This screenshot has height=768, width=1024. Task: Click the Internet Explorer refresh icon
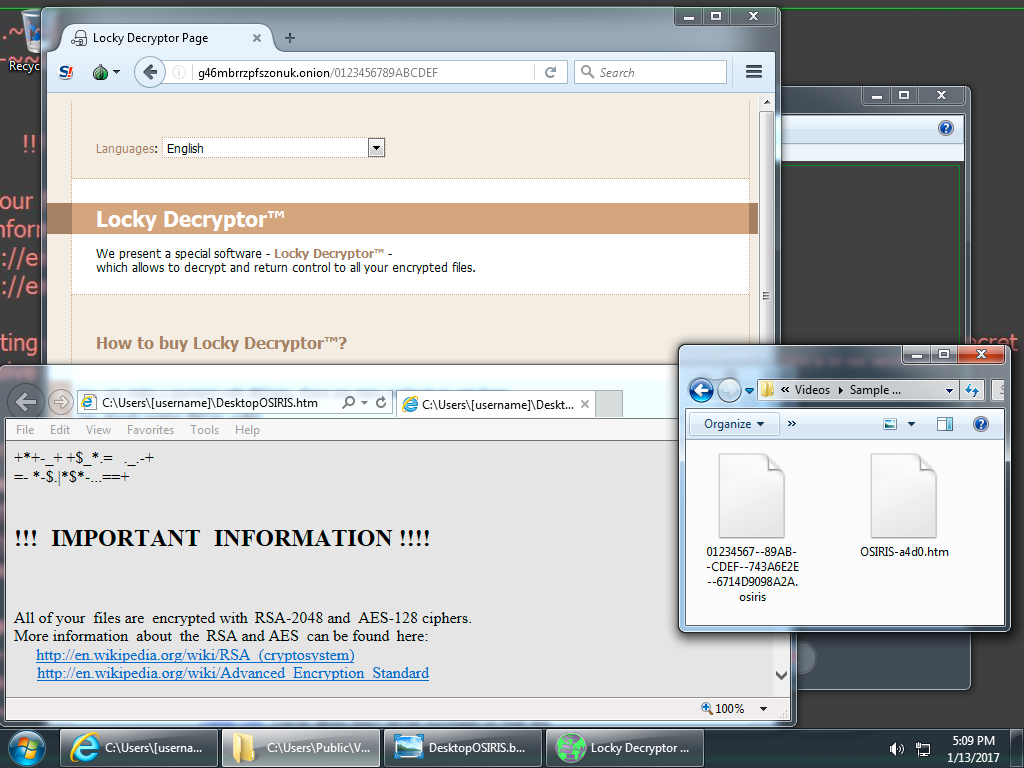click(381, 402)
